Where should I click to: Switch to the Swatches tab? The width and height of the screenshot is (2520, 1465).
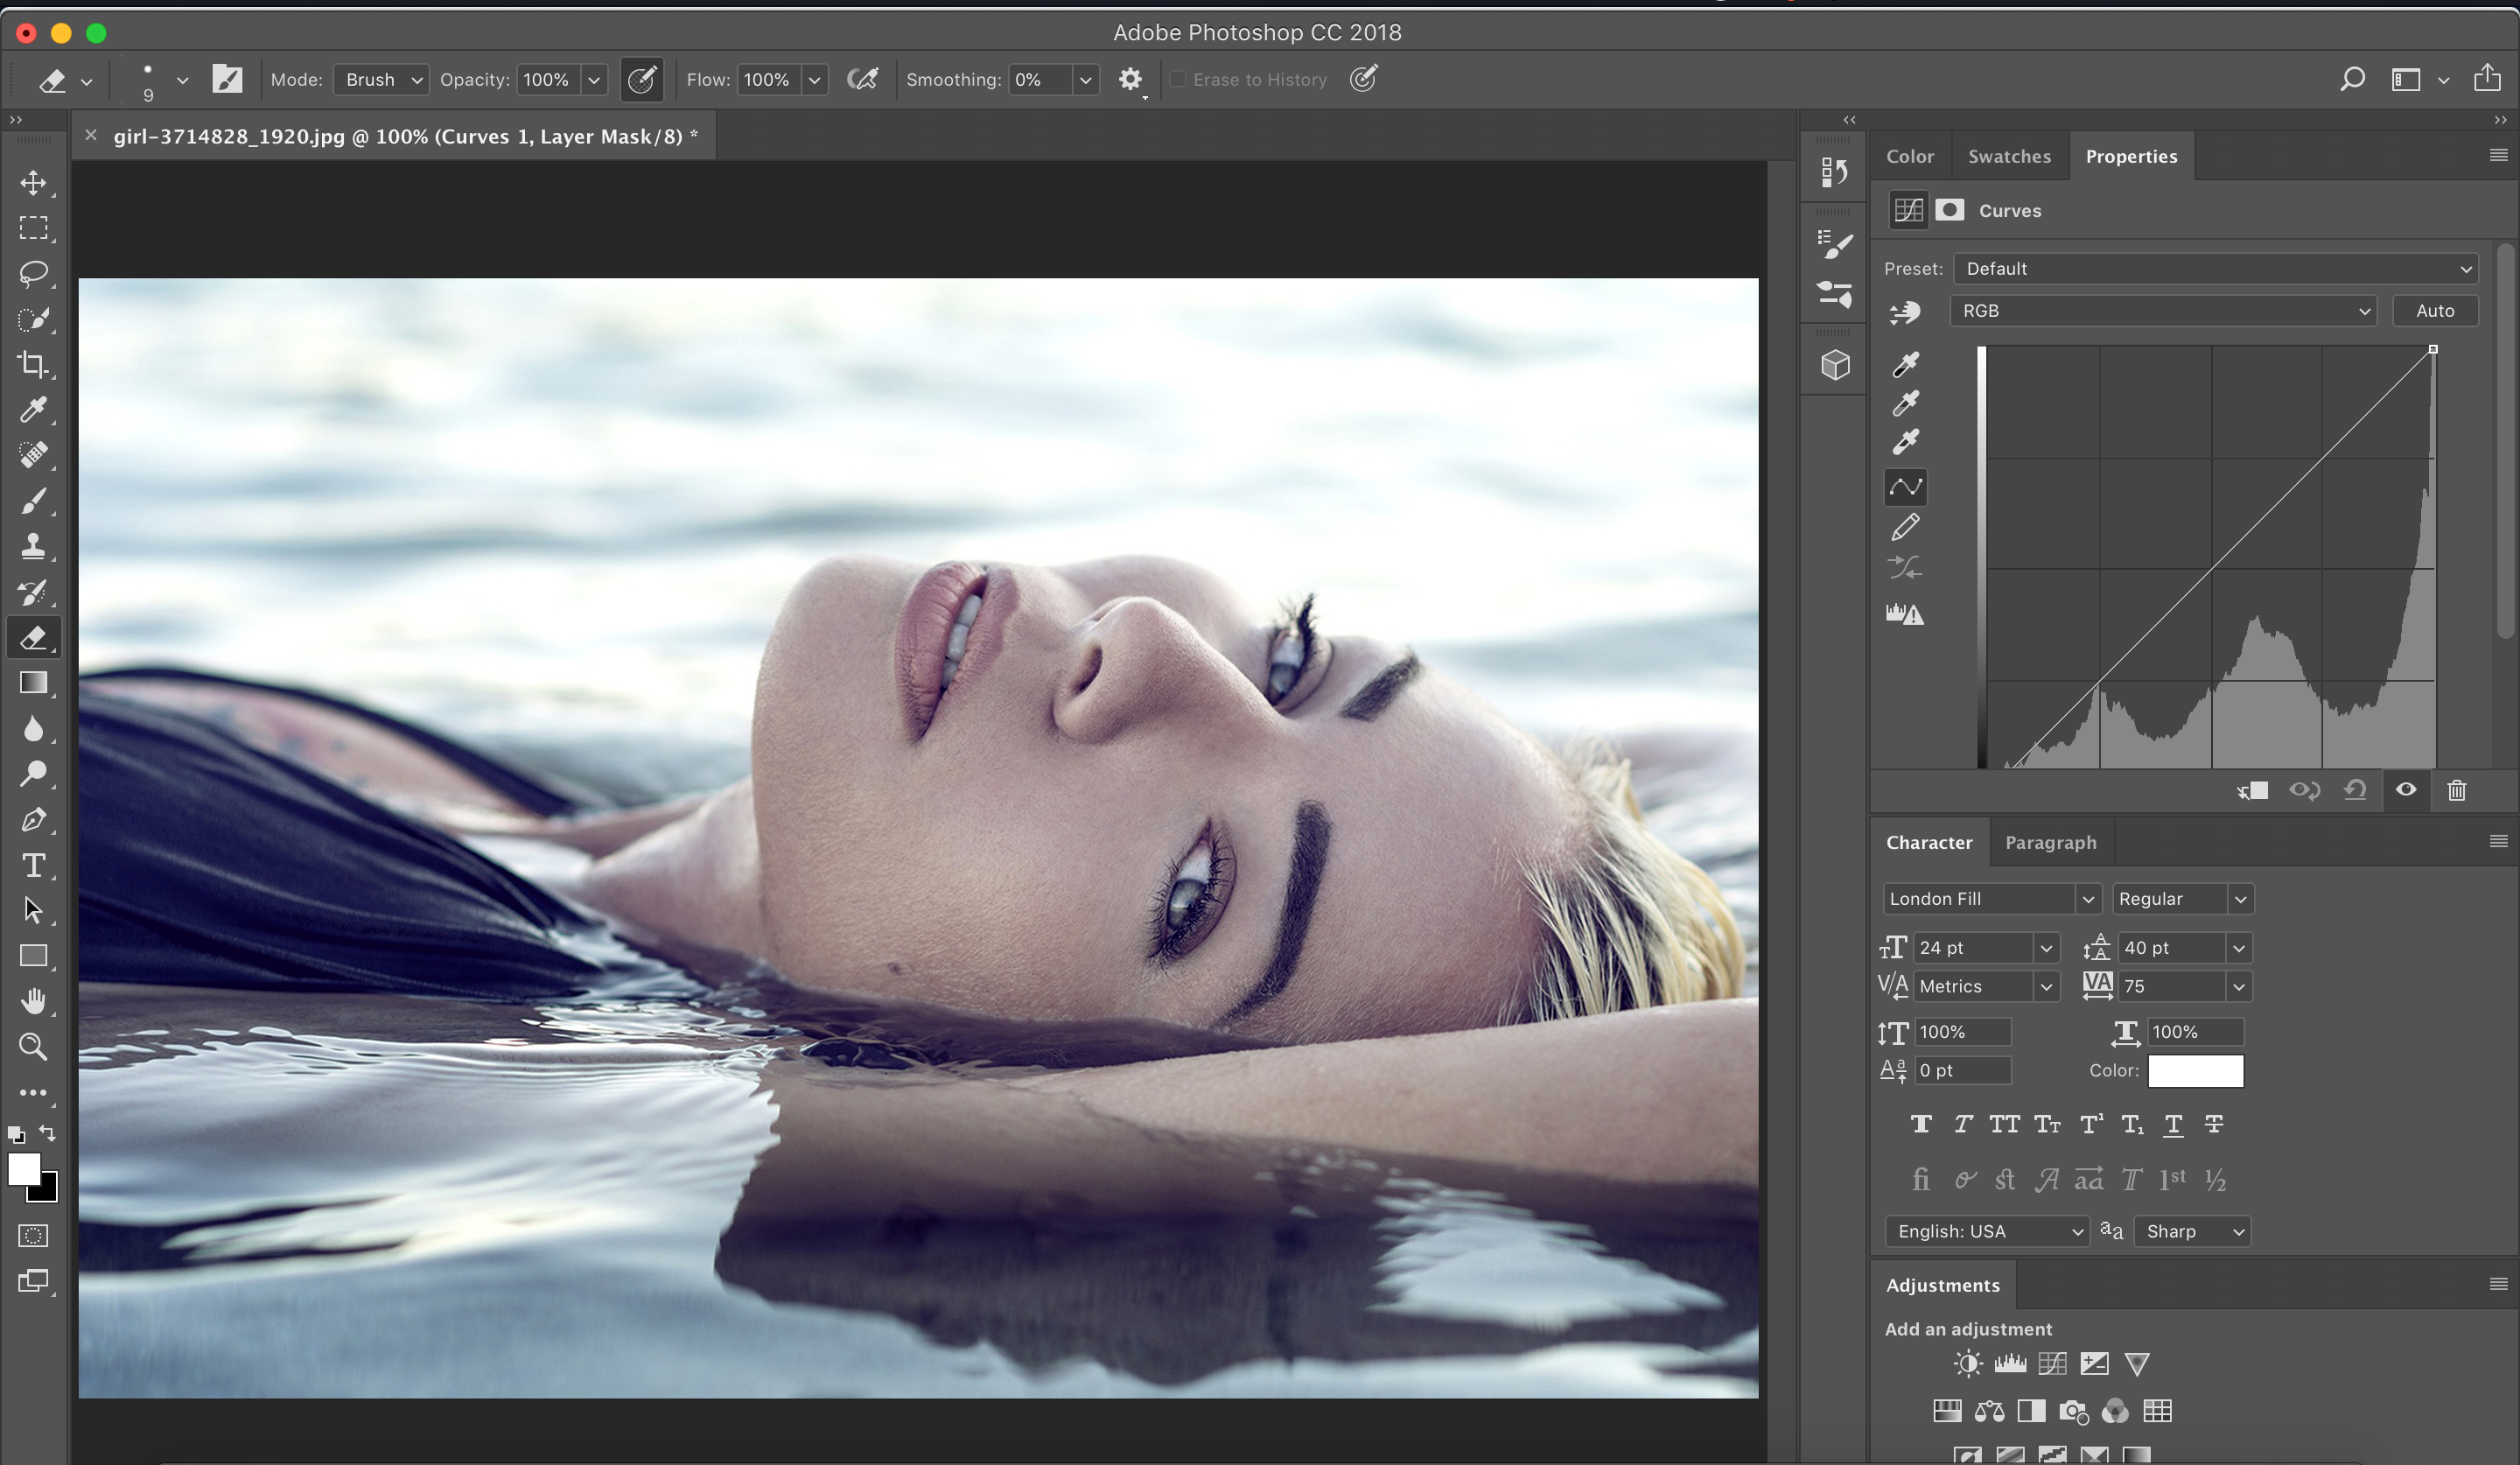coord(2008,157)
